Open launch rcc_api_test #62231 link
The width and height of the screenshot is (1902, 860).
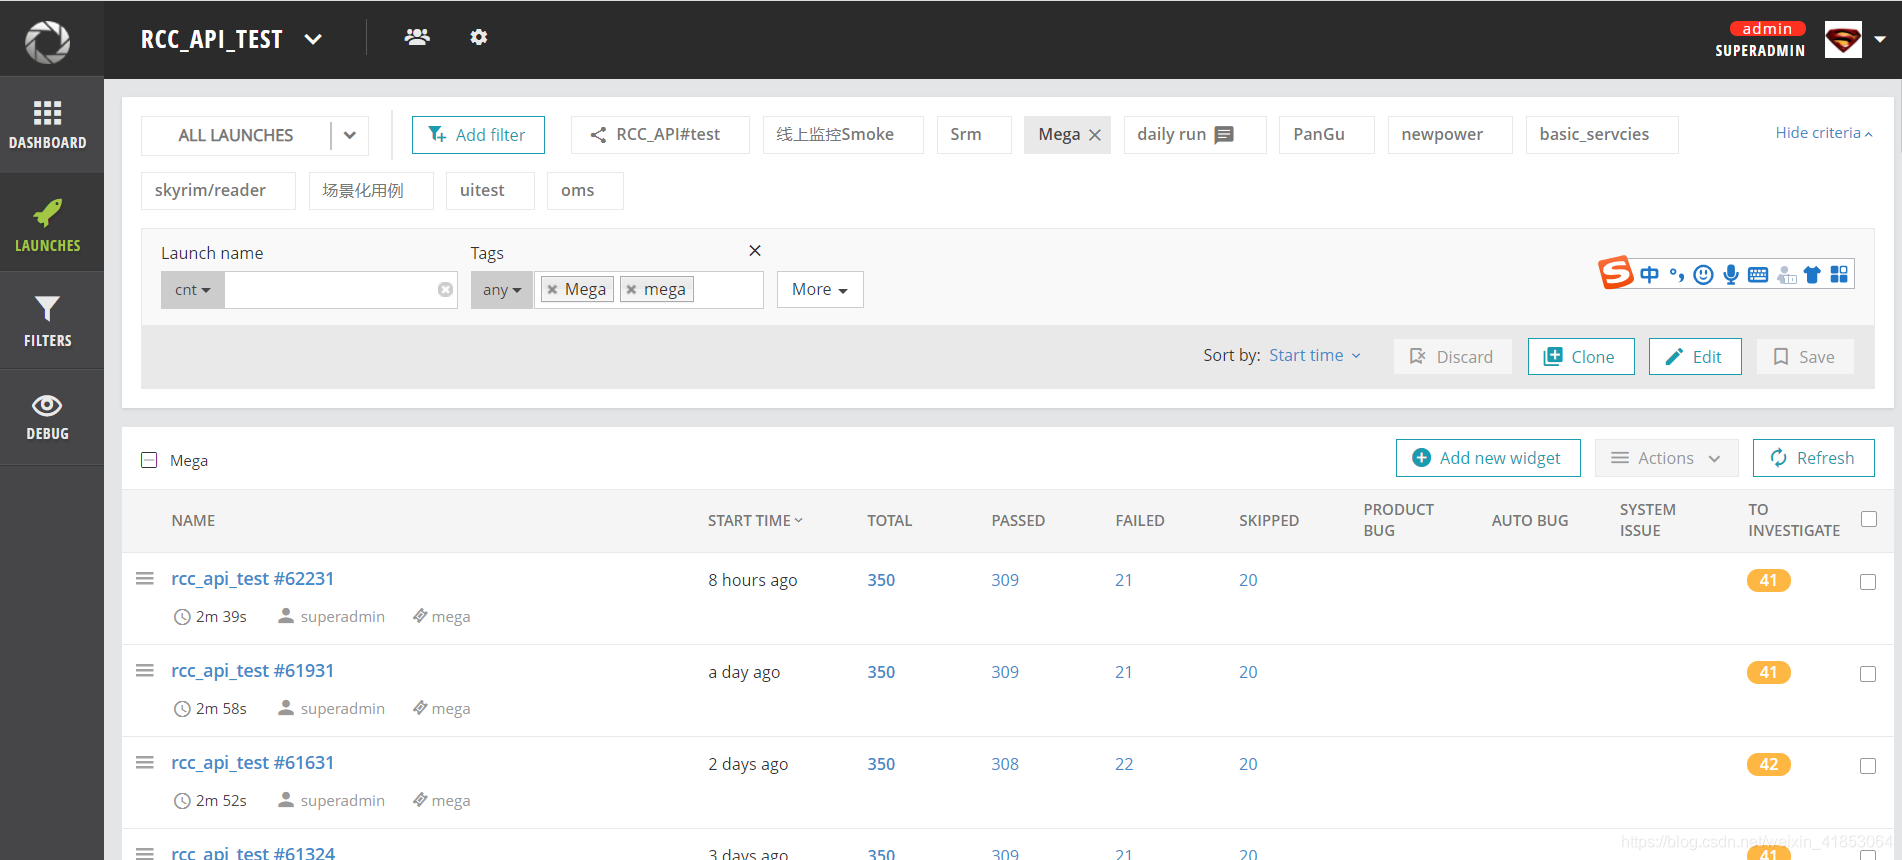[x=253, y=579]
